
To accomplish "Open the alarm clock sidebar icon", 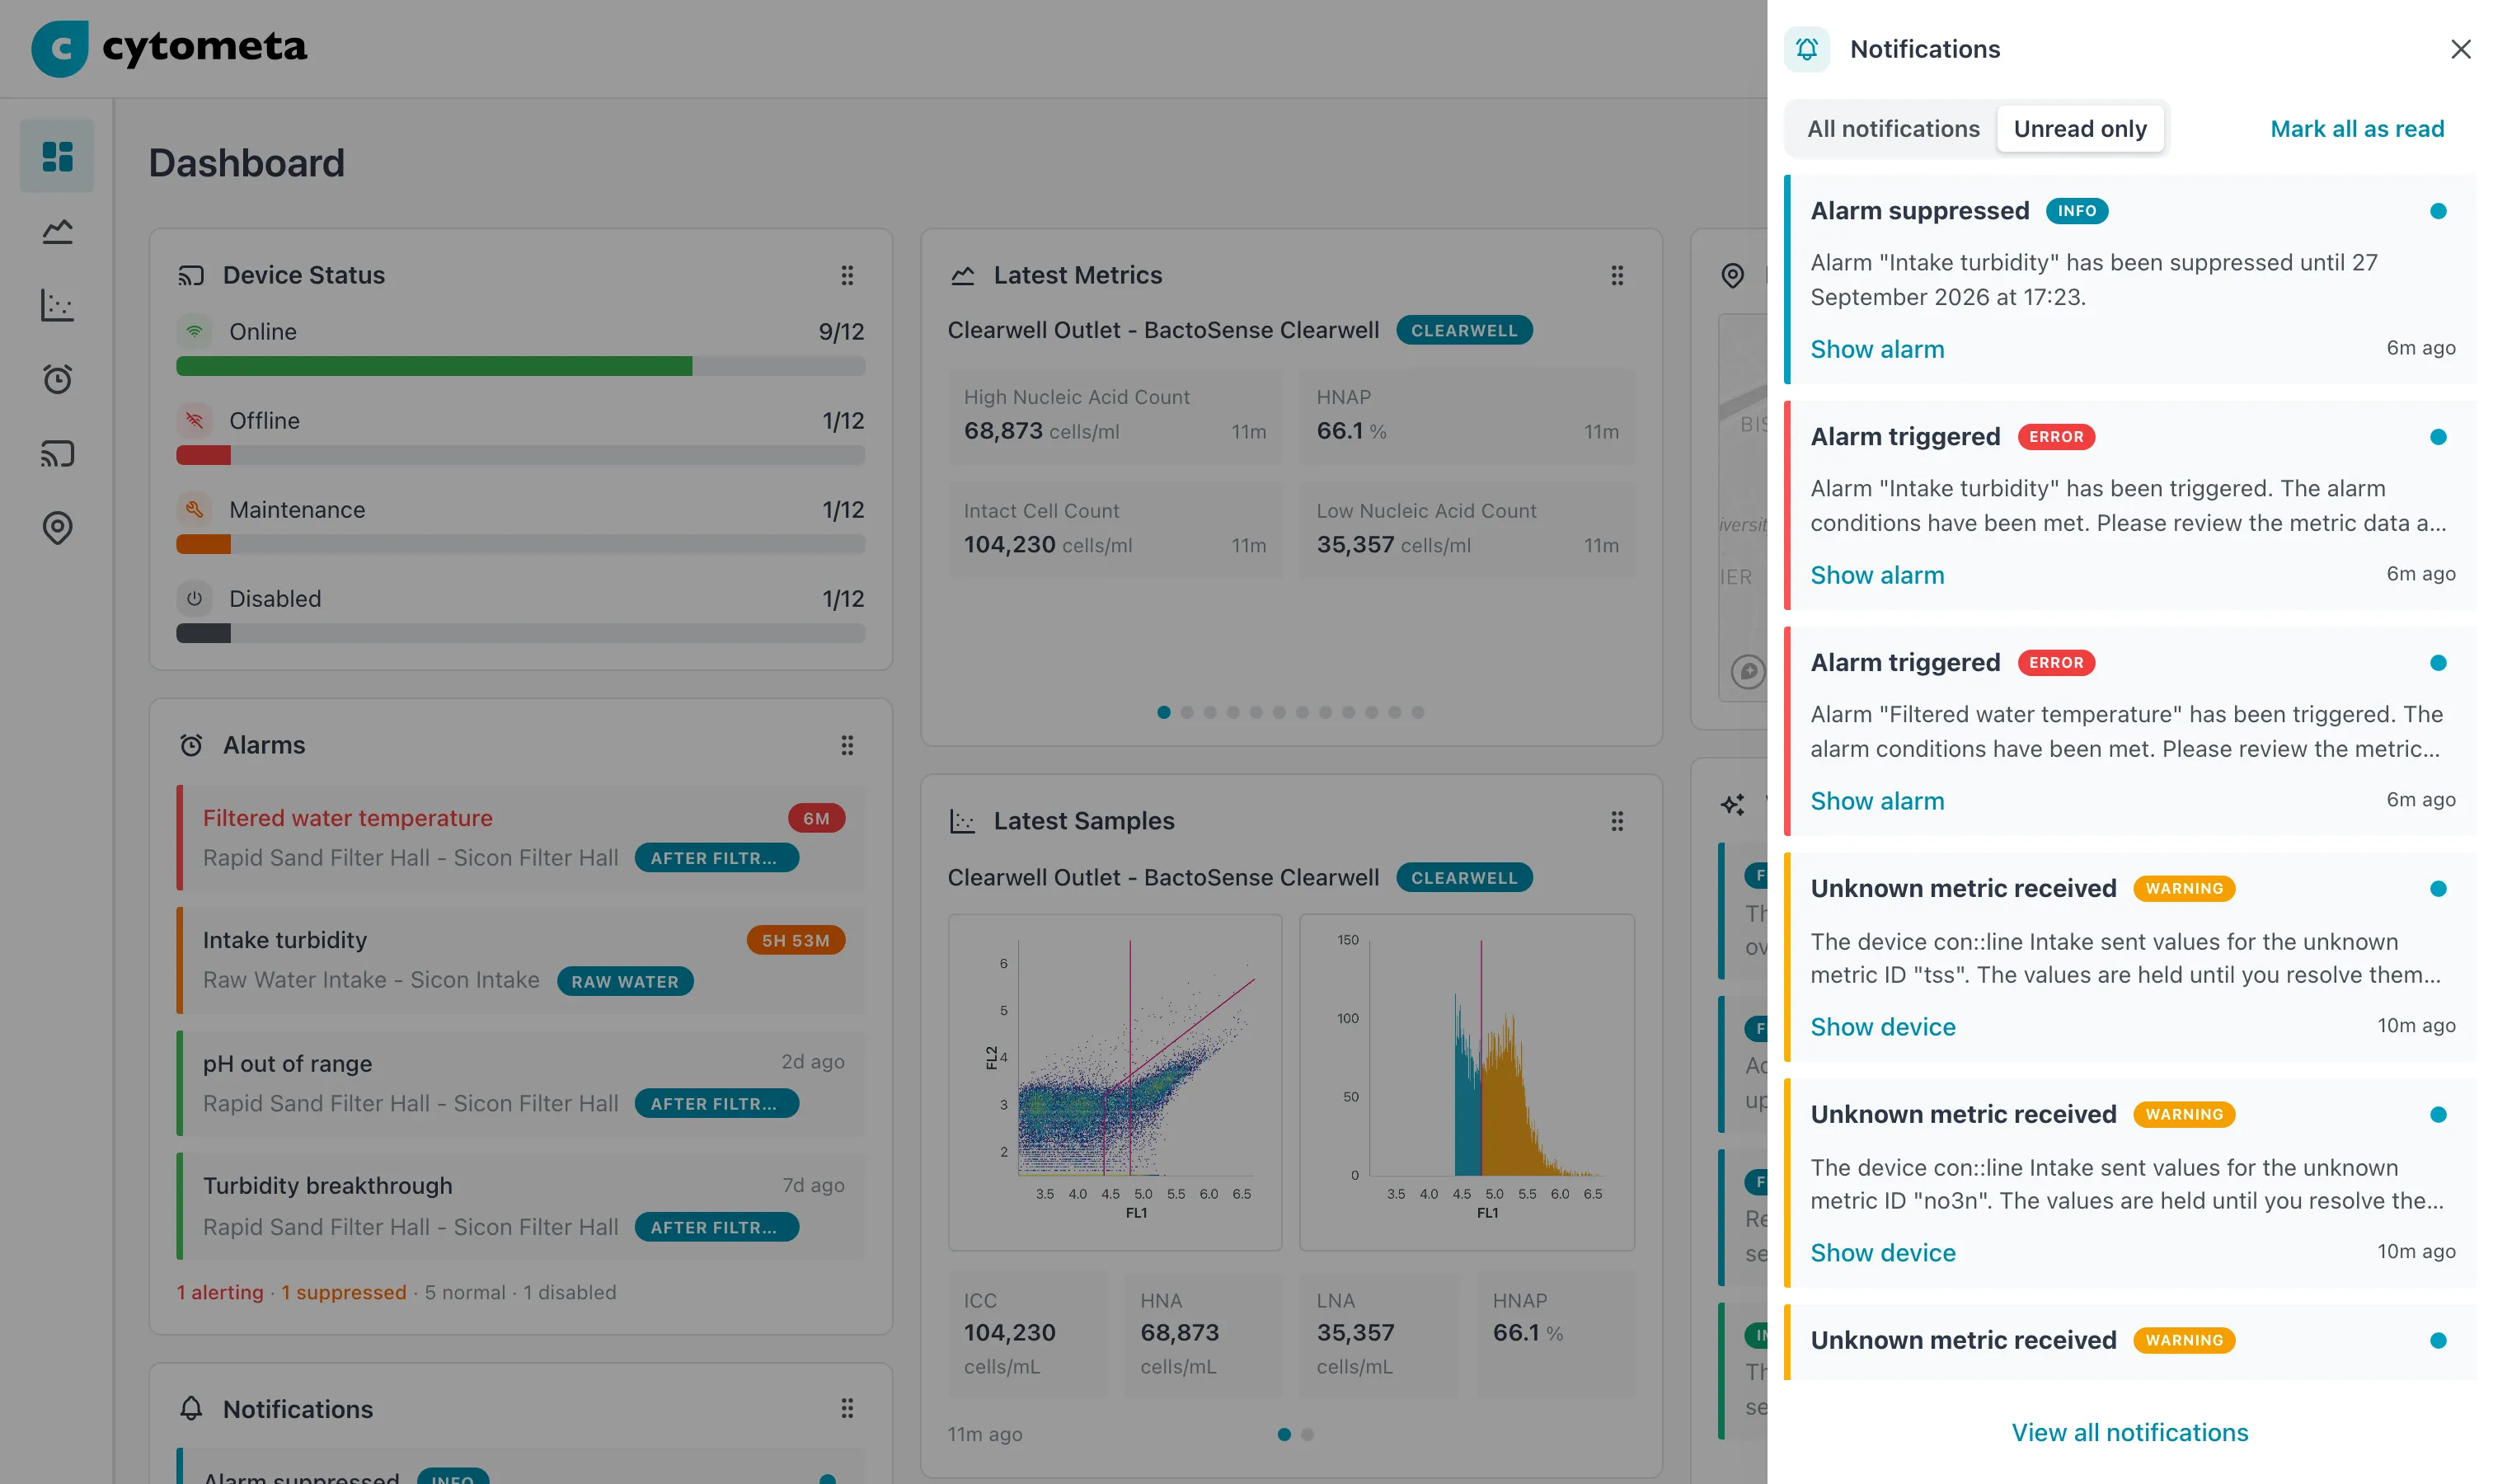I will tap(57, 379).
